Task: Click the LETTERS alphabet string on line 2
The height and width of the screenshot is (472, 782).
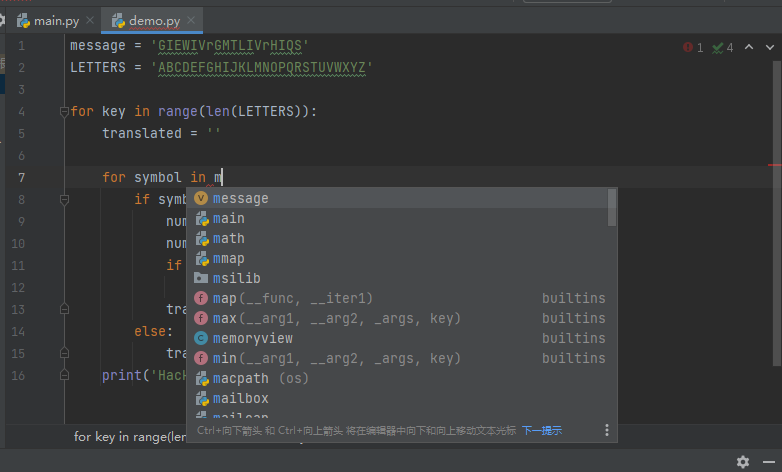Action: click(x=261, y=67)
